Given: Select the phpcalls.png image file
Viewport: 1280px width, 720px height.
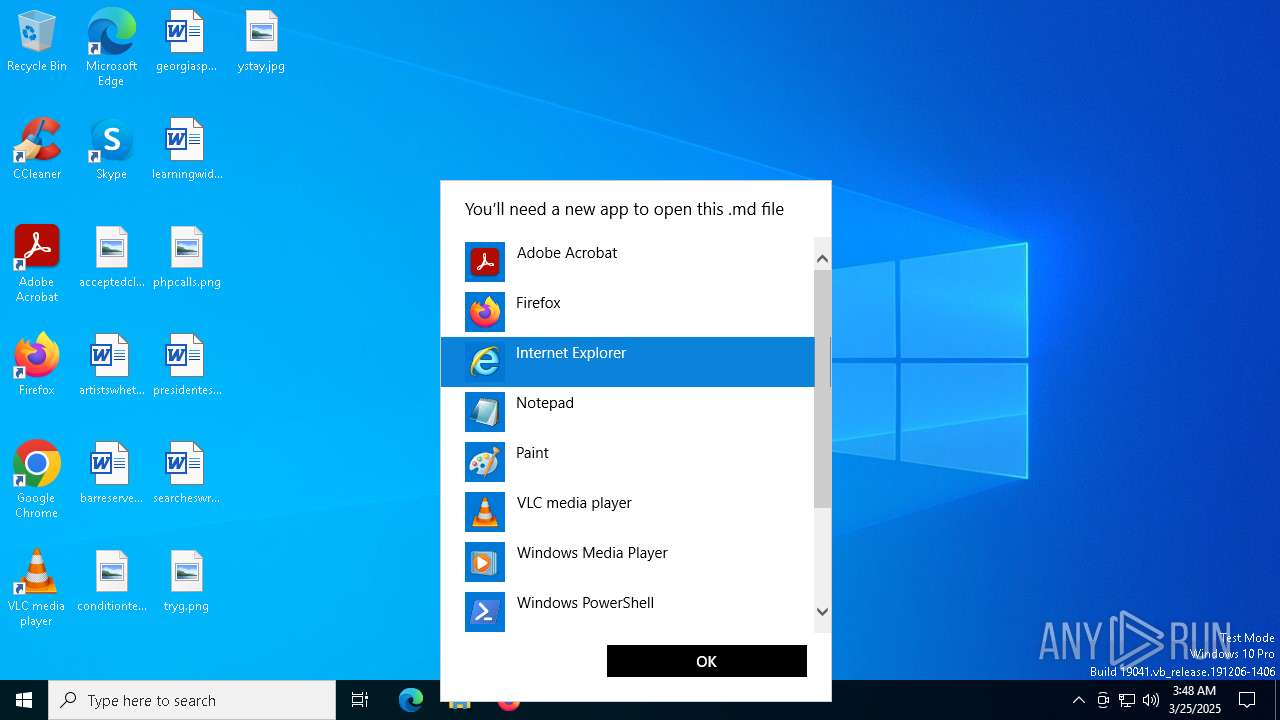Looking at the screenshot, I should coord(186,257).
